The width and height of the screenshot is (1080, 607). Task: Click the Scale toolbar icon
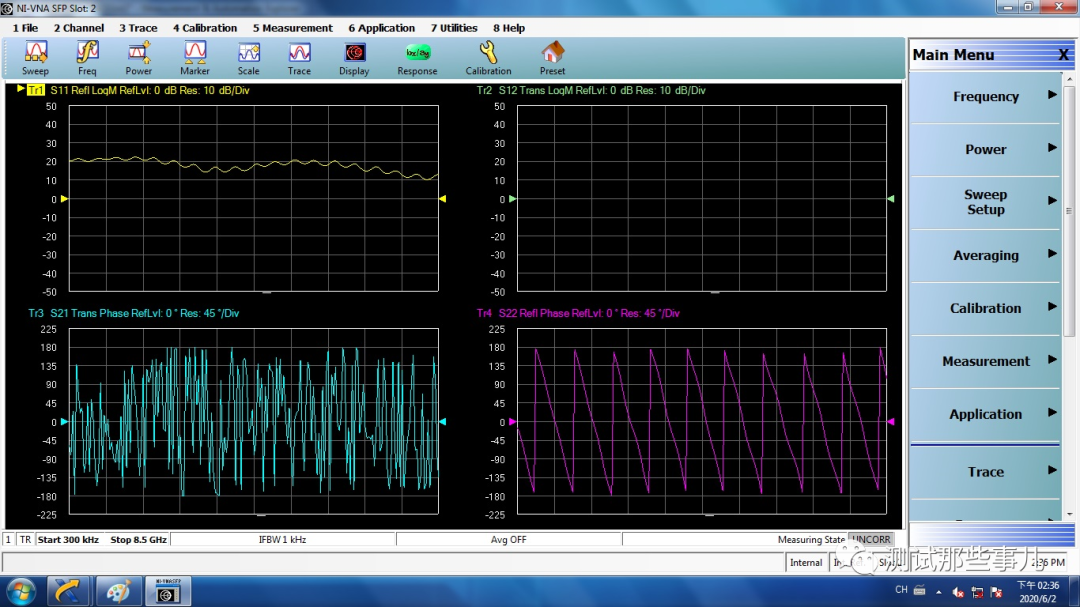pos(249,58)
